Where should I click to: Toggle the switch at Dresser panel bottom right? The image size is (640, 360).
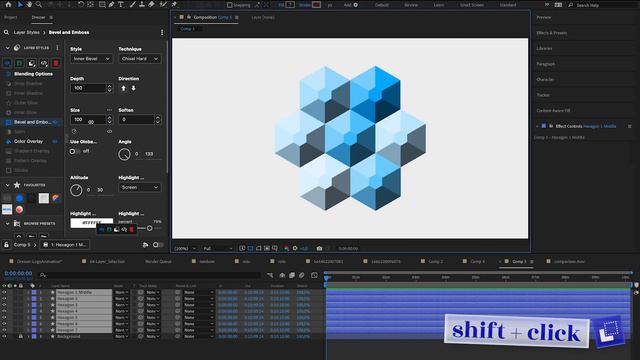pyautogui.click(x=158, y=245)
